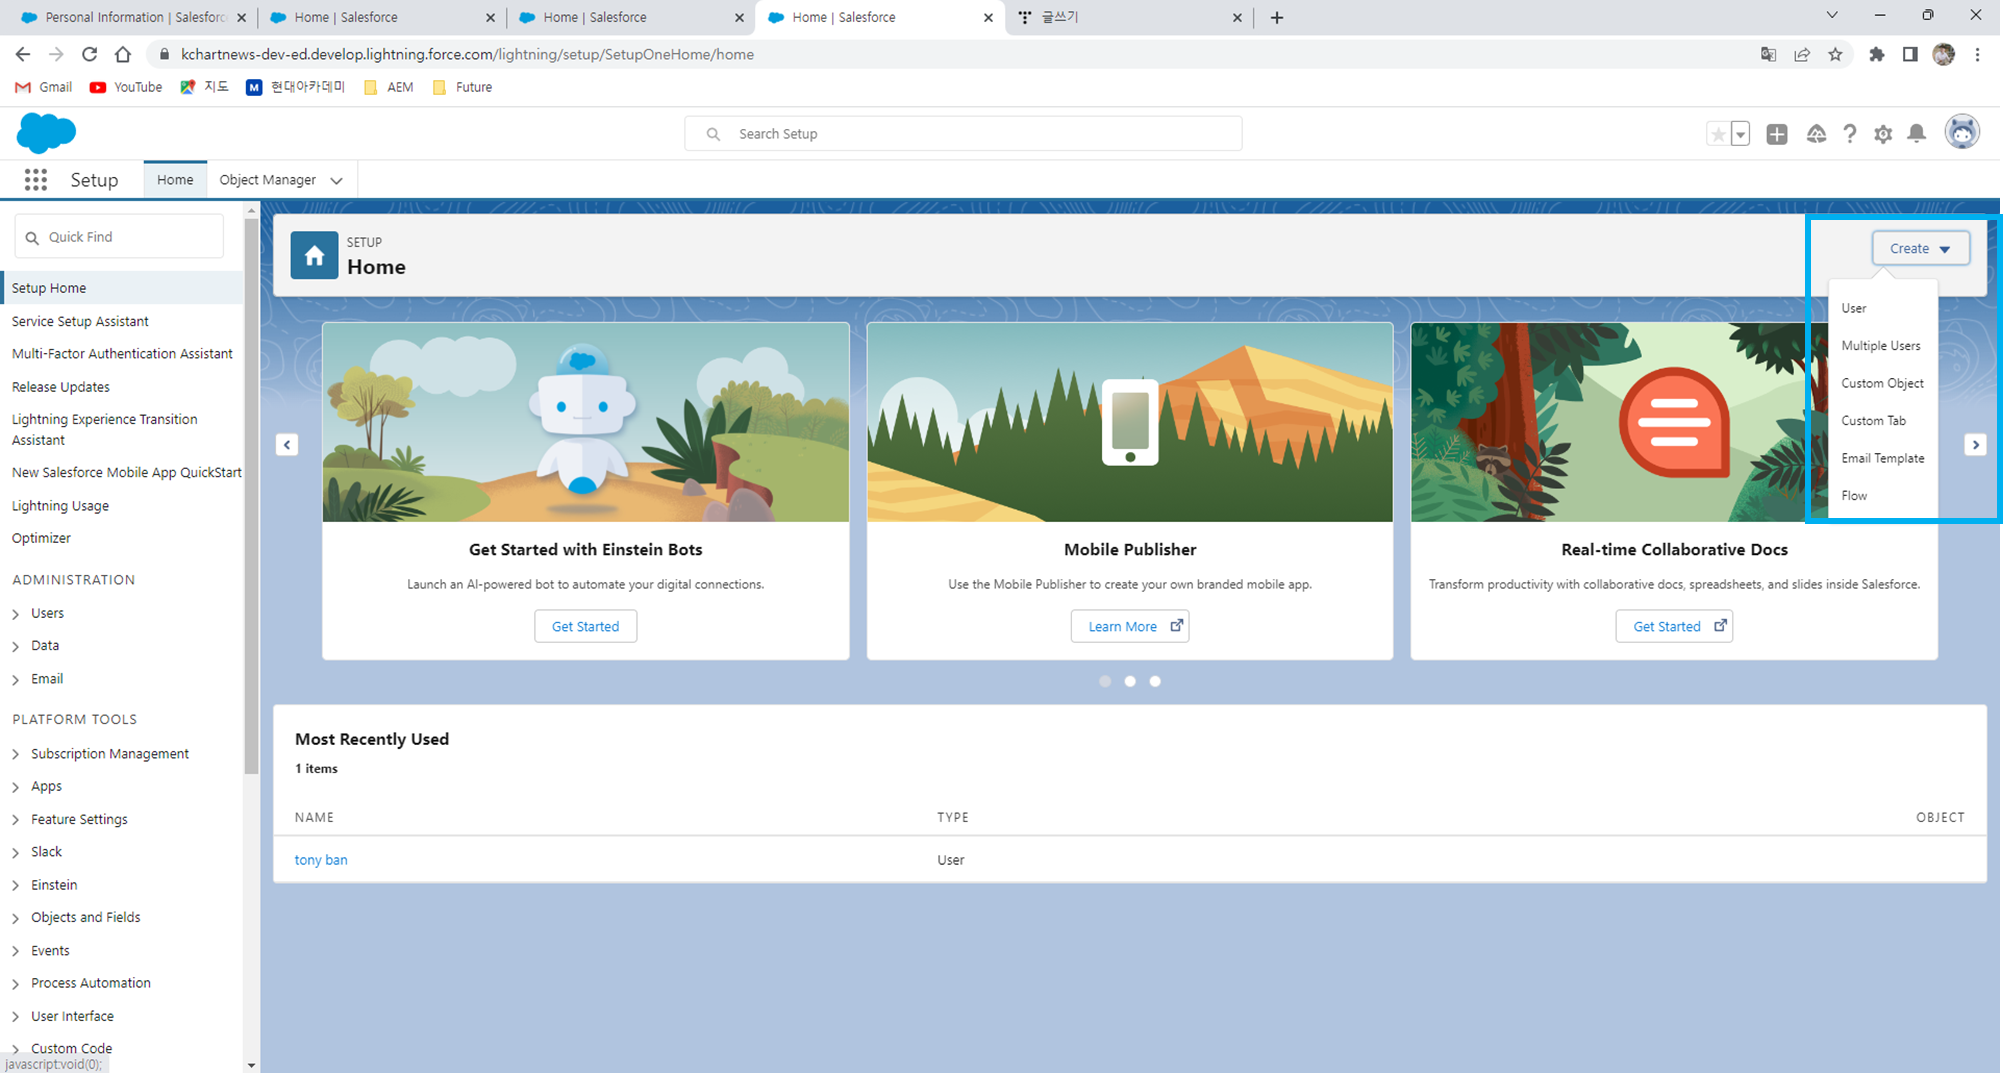Click the Search Setup field
This screenshot has width=2003, height=1073.
click(963, 134)
